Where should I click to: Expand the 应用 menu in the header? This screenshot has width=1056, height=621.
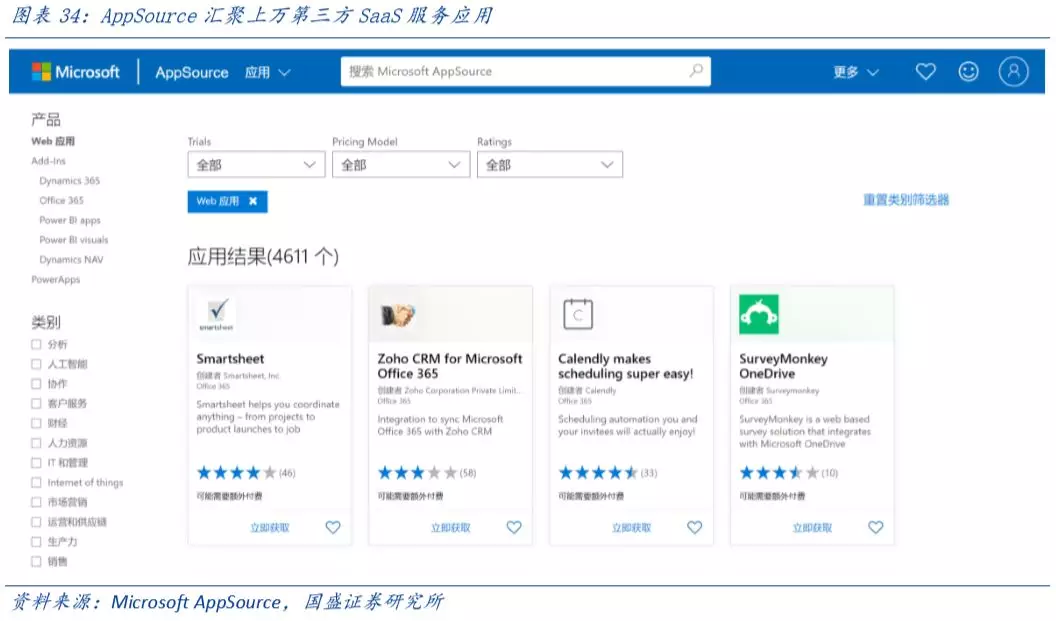(267, 72)
